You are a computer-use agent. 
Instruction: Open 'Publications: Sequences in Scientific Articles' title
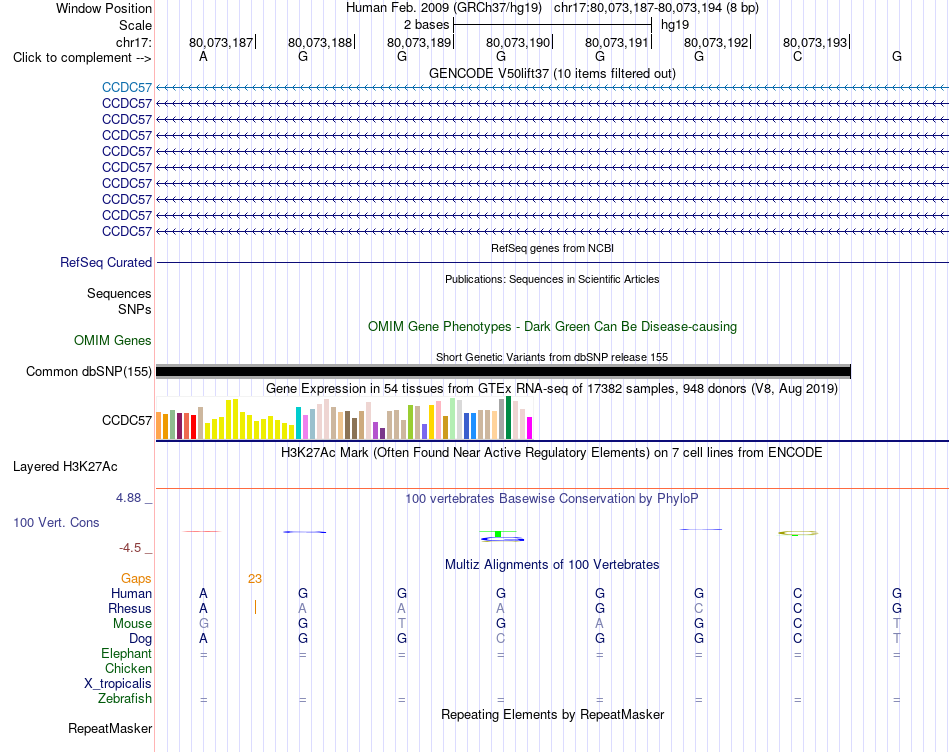click(x=552, y=279)
